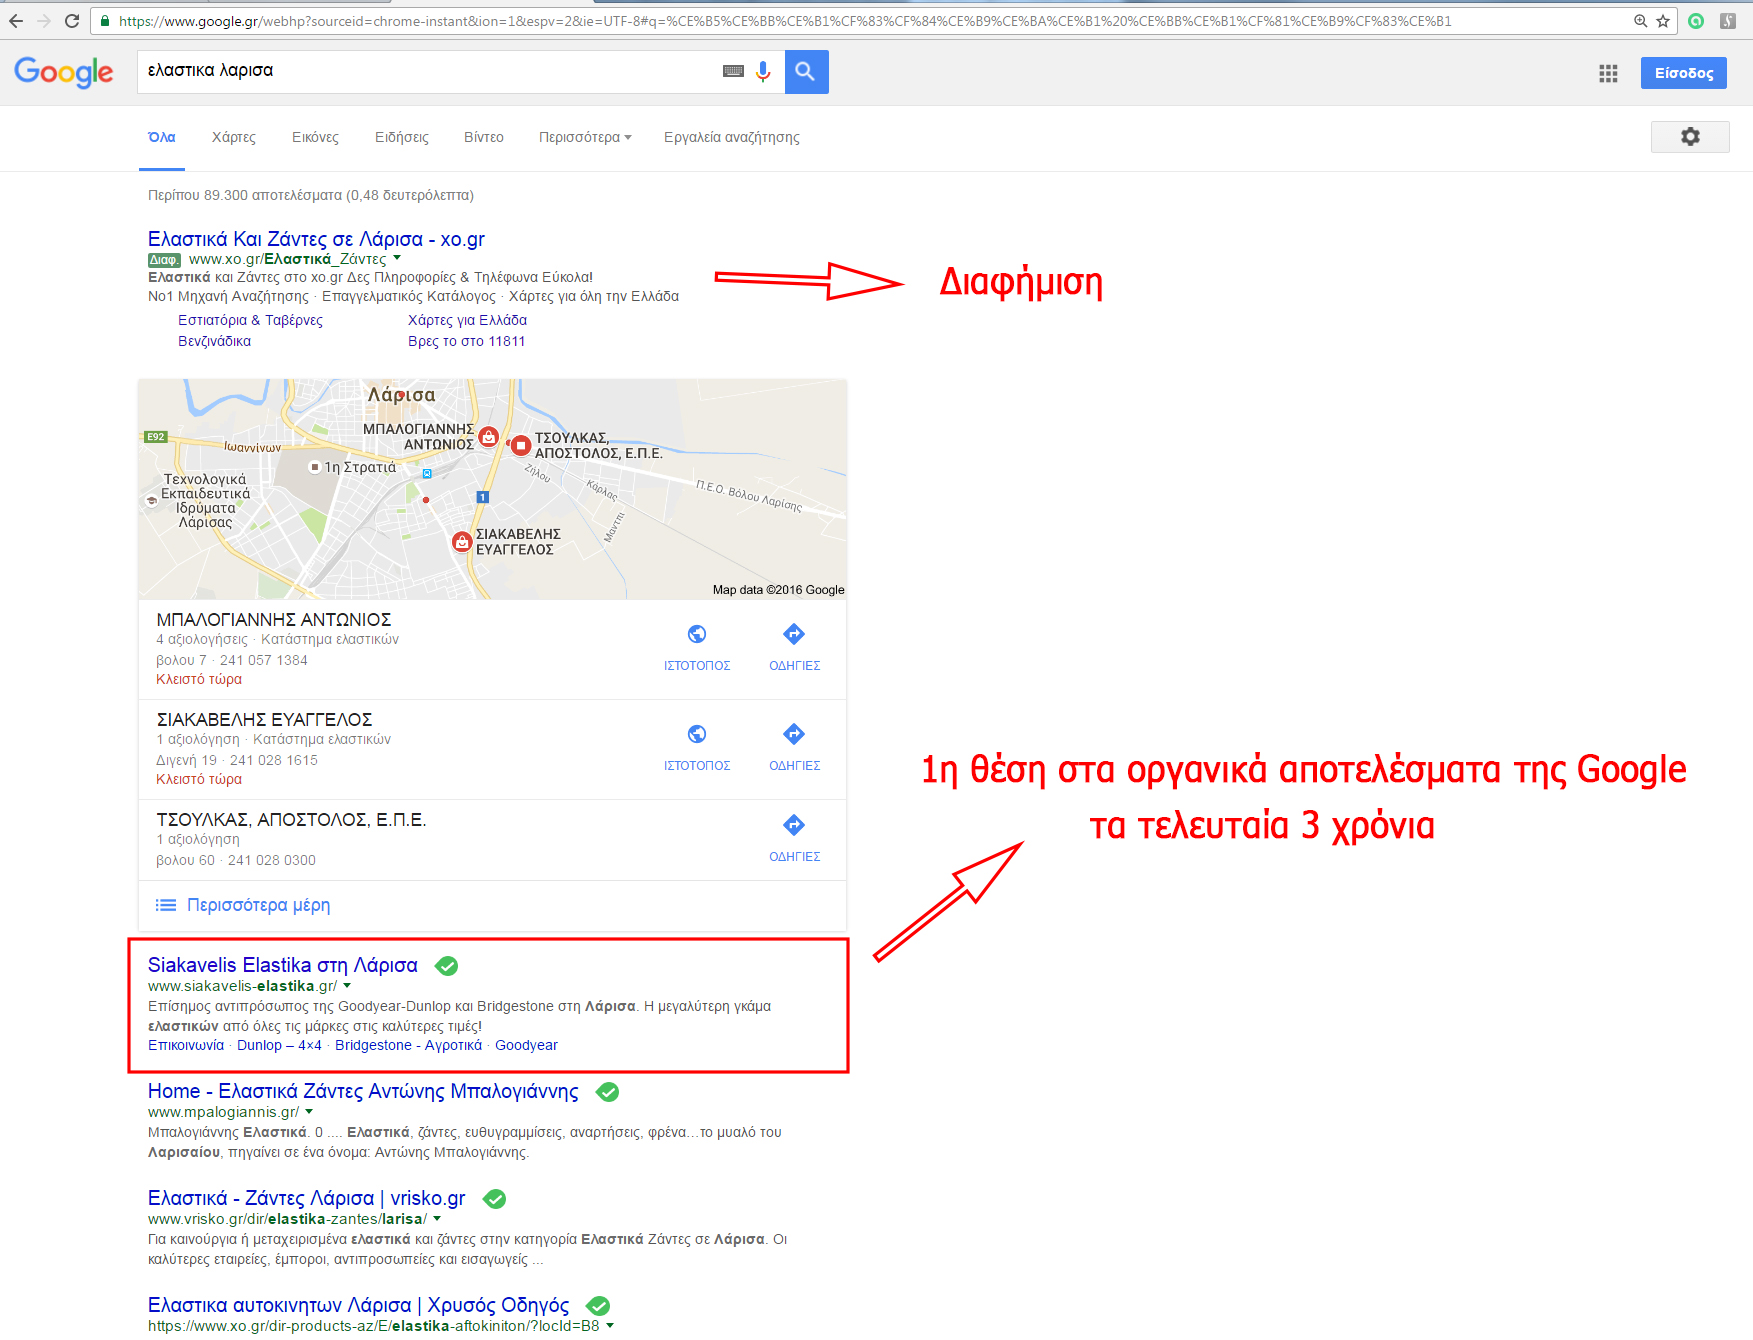Select the browser address bar URL
The height and width of the screenshot is (1340, 1753).
point(785,21)
